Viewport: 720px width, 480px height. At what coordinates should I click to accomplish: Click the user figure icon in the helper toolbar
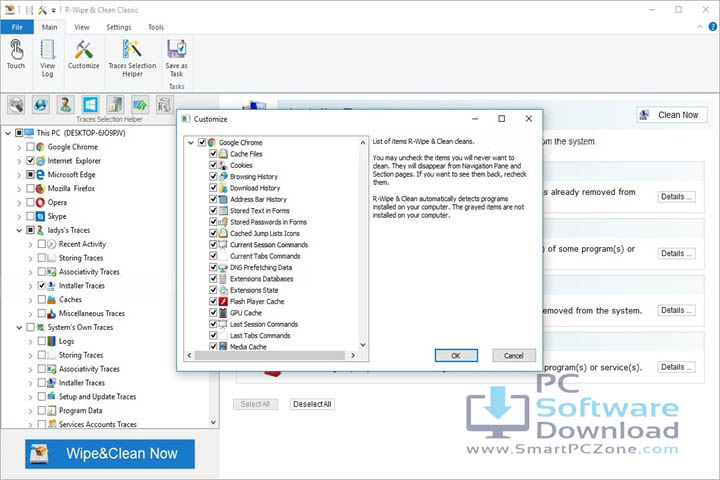[65, 105]
